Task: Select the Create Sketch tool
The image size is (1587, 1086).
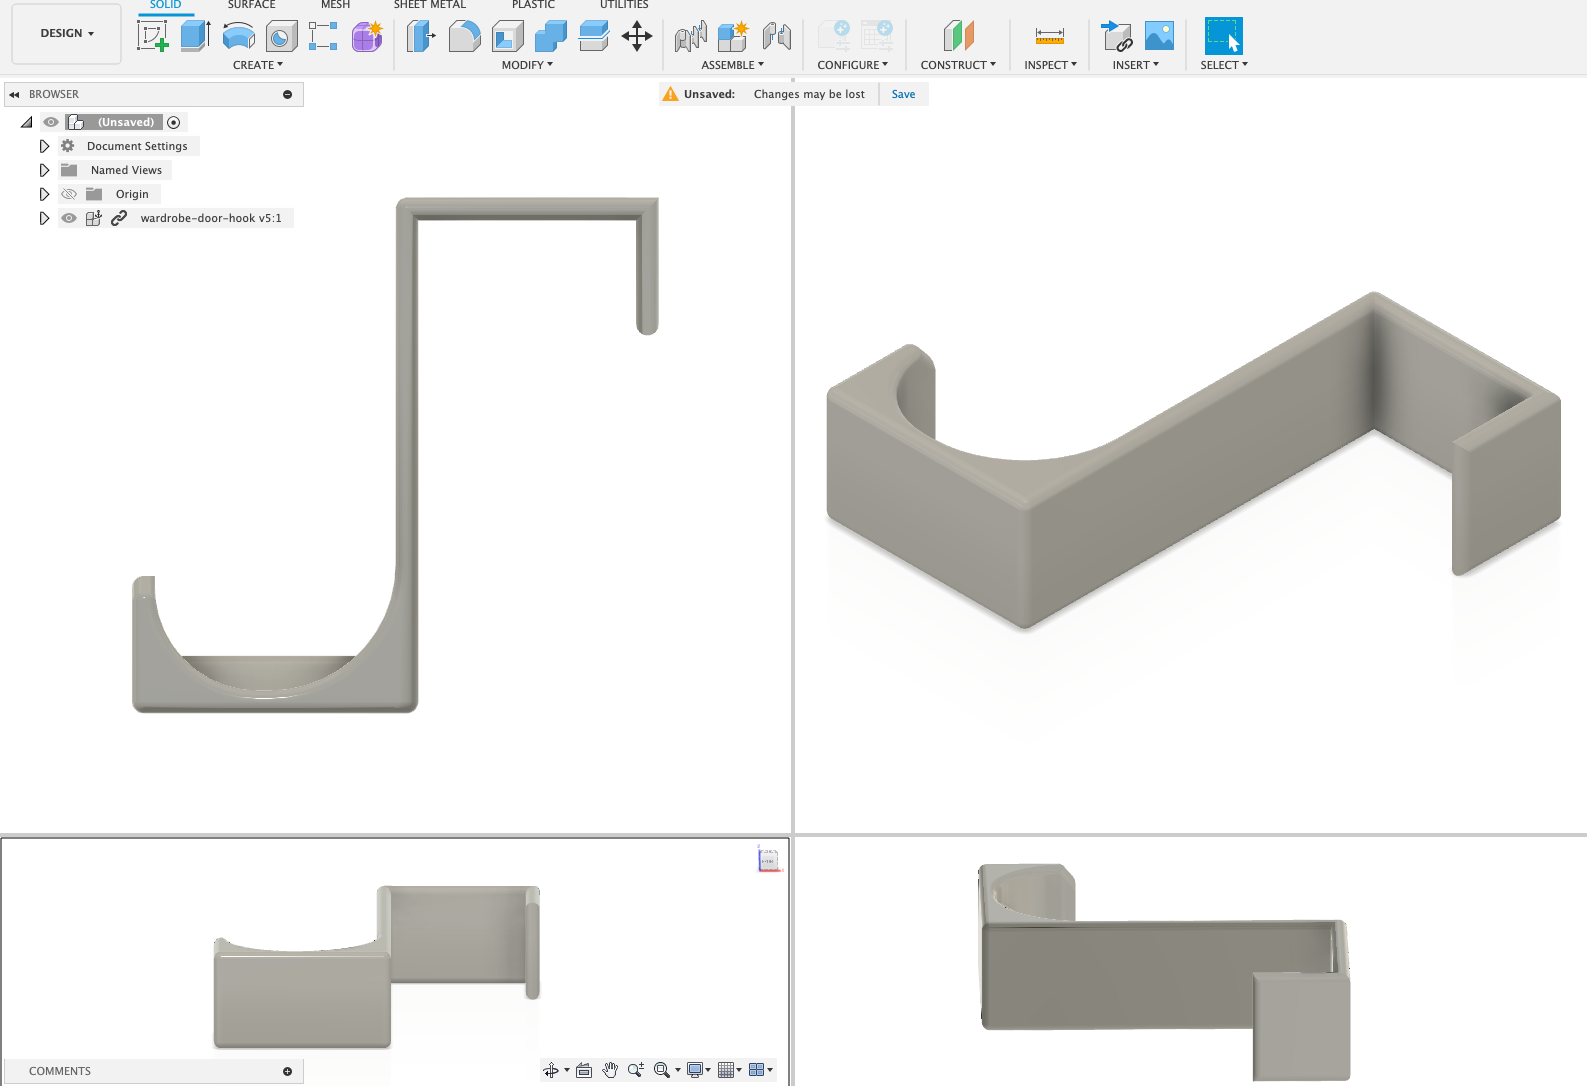Action: click(x=153, y=37)
